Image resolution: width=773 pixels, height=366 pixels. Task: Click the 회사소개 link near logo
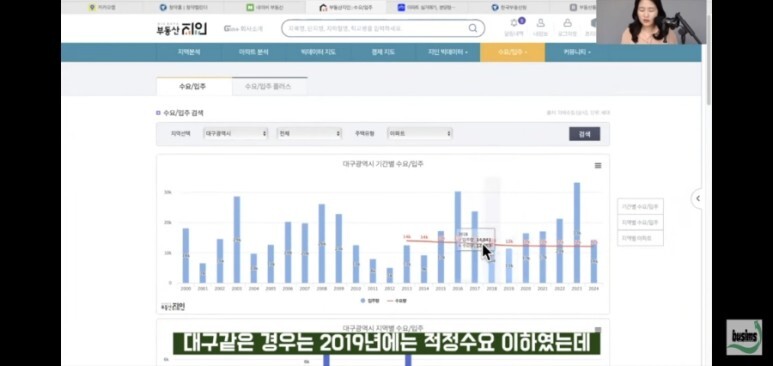pos(244,29)
